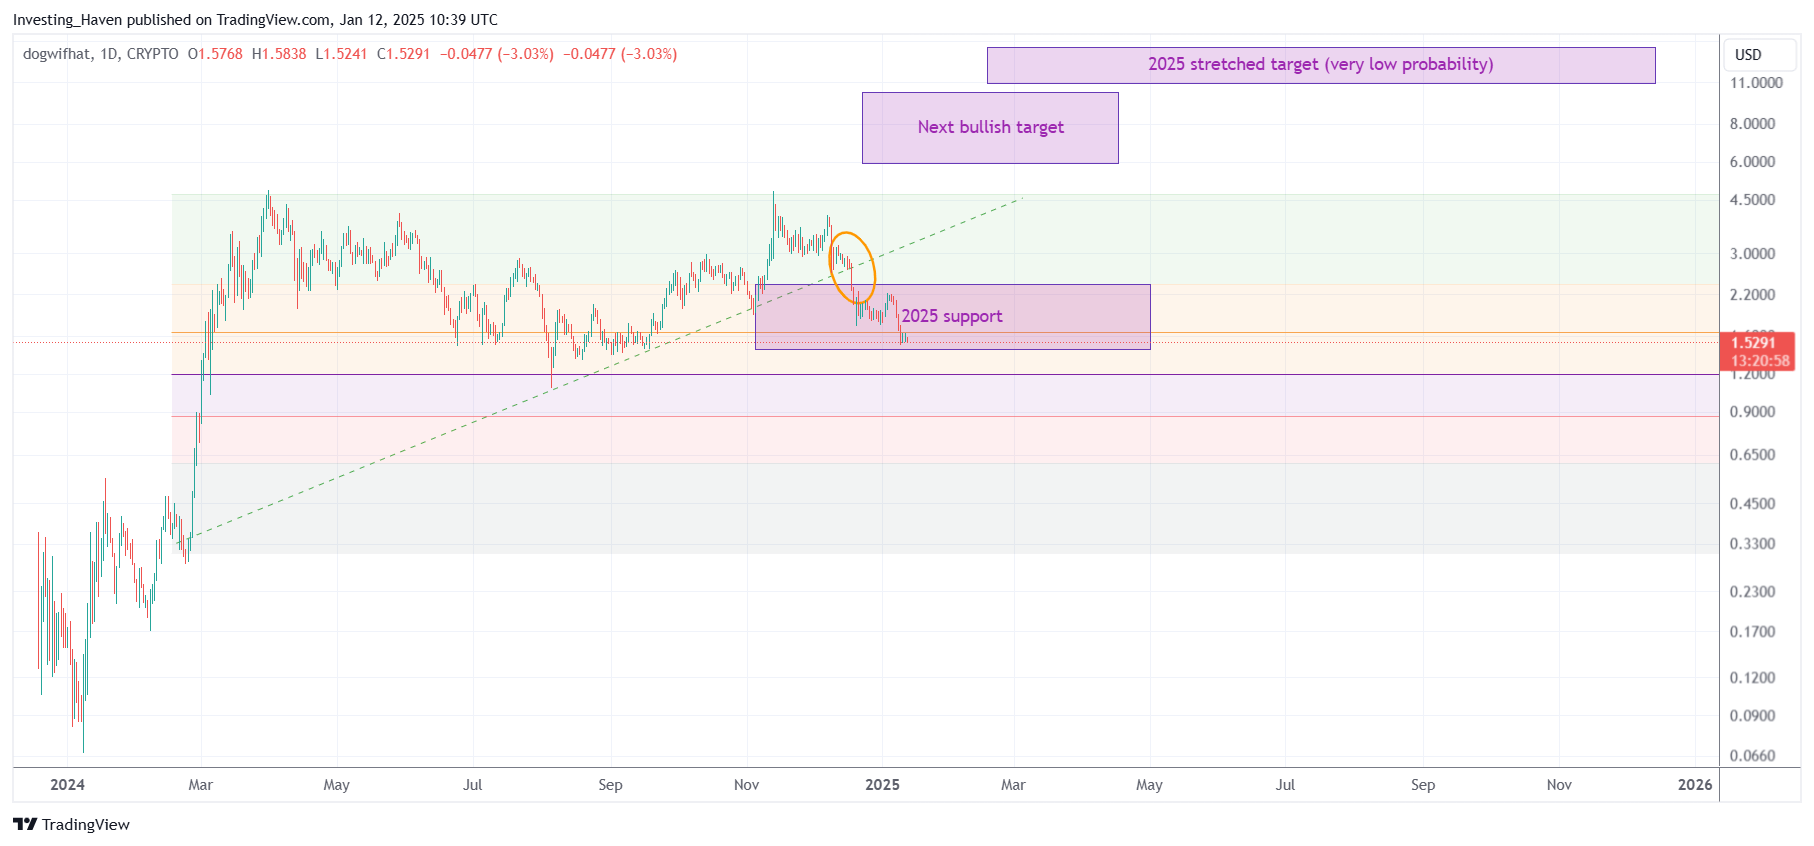Click the 0.0660 price axis label

click(1753, 756)
